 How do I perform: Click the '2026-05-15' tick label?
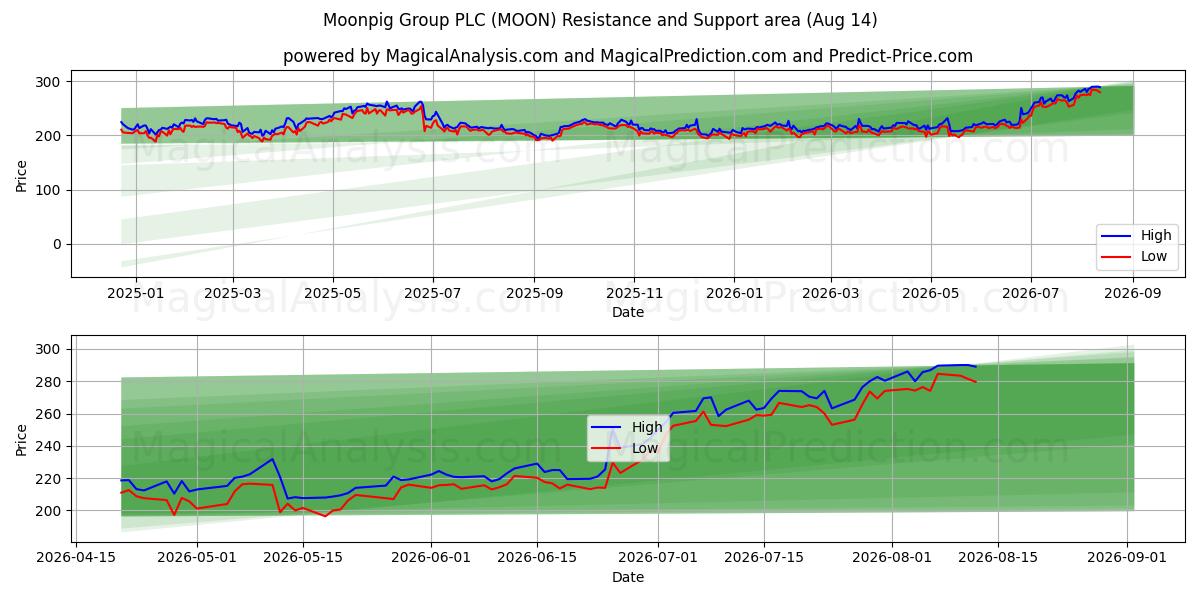302,558
